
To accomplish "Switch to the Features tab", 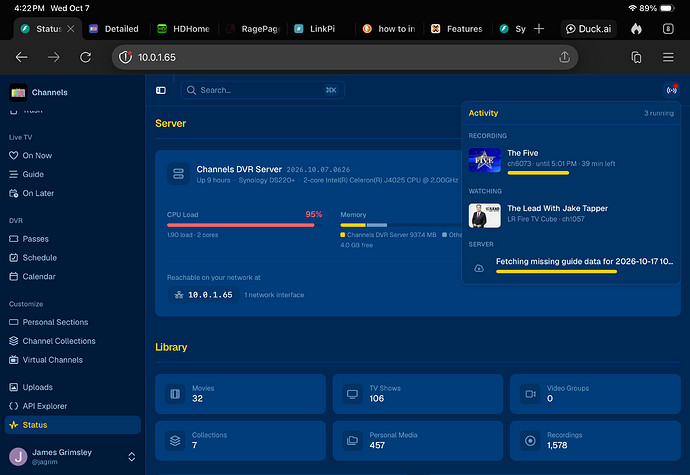I will click(458, 29).
